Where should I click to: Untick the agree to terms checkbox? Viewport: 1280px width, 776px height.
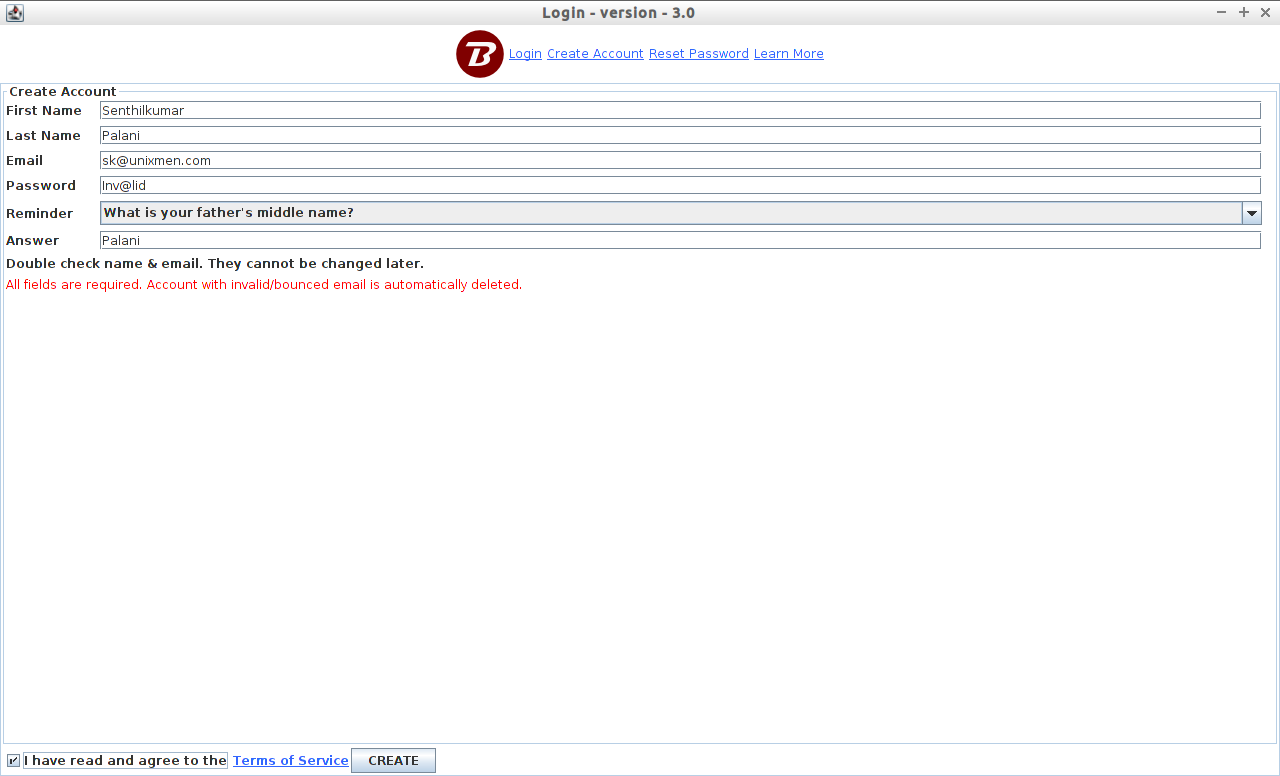click(13, 761)
